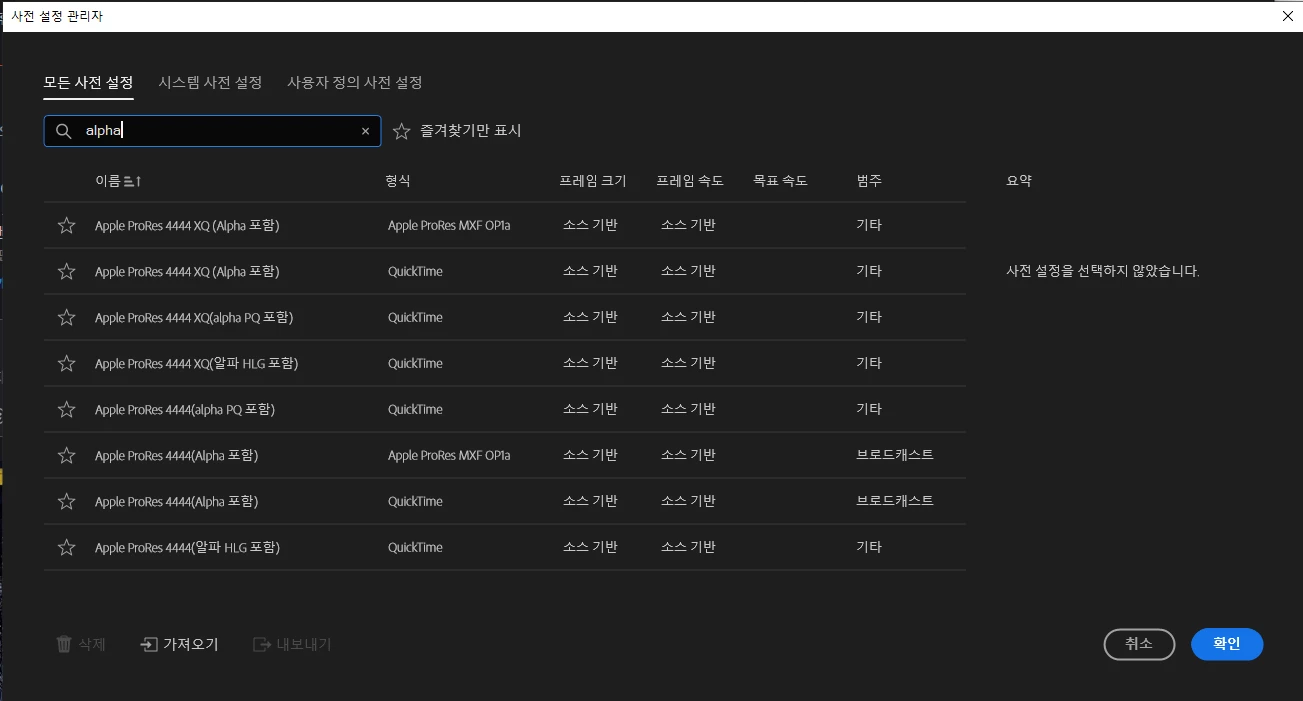Clear the alpha search text with the x icon

click(x=365, y=131)
